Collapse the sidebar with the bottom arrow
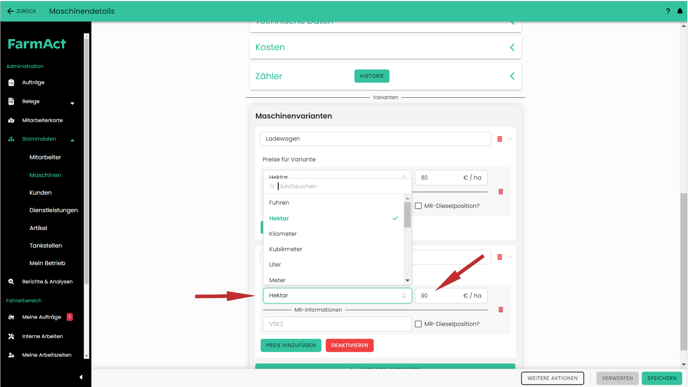688x387 pixels. tap(81, 377)
